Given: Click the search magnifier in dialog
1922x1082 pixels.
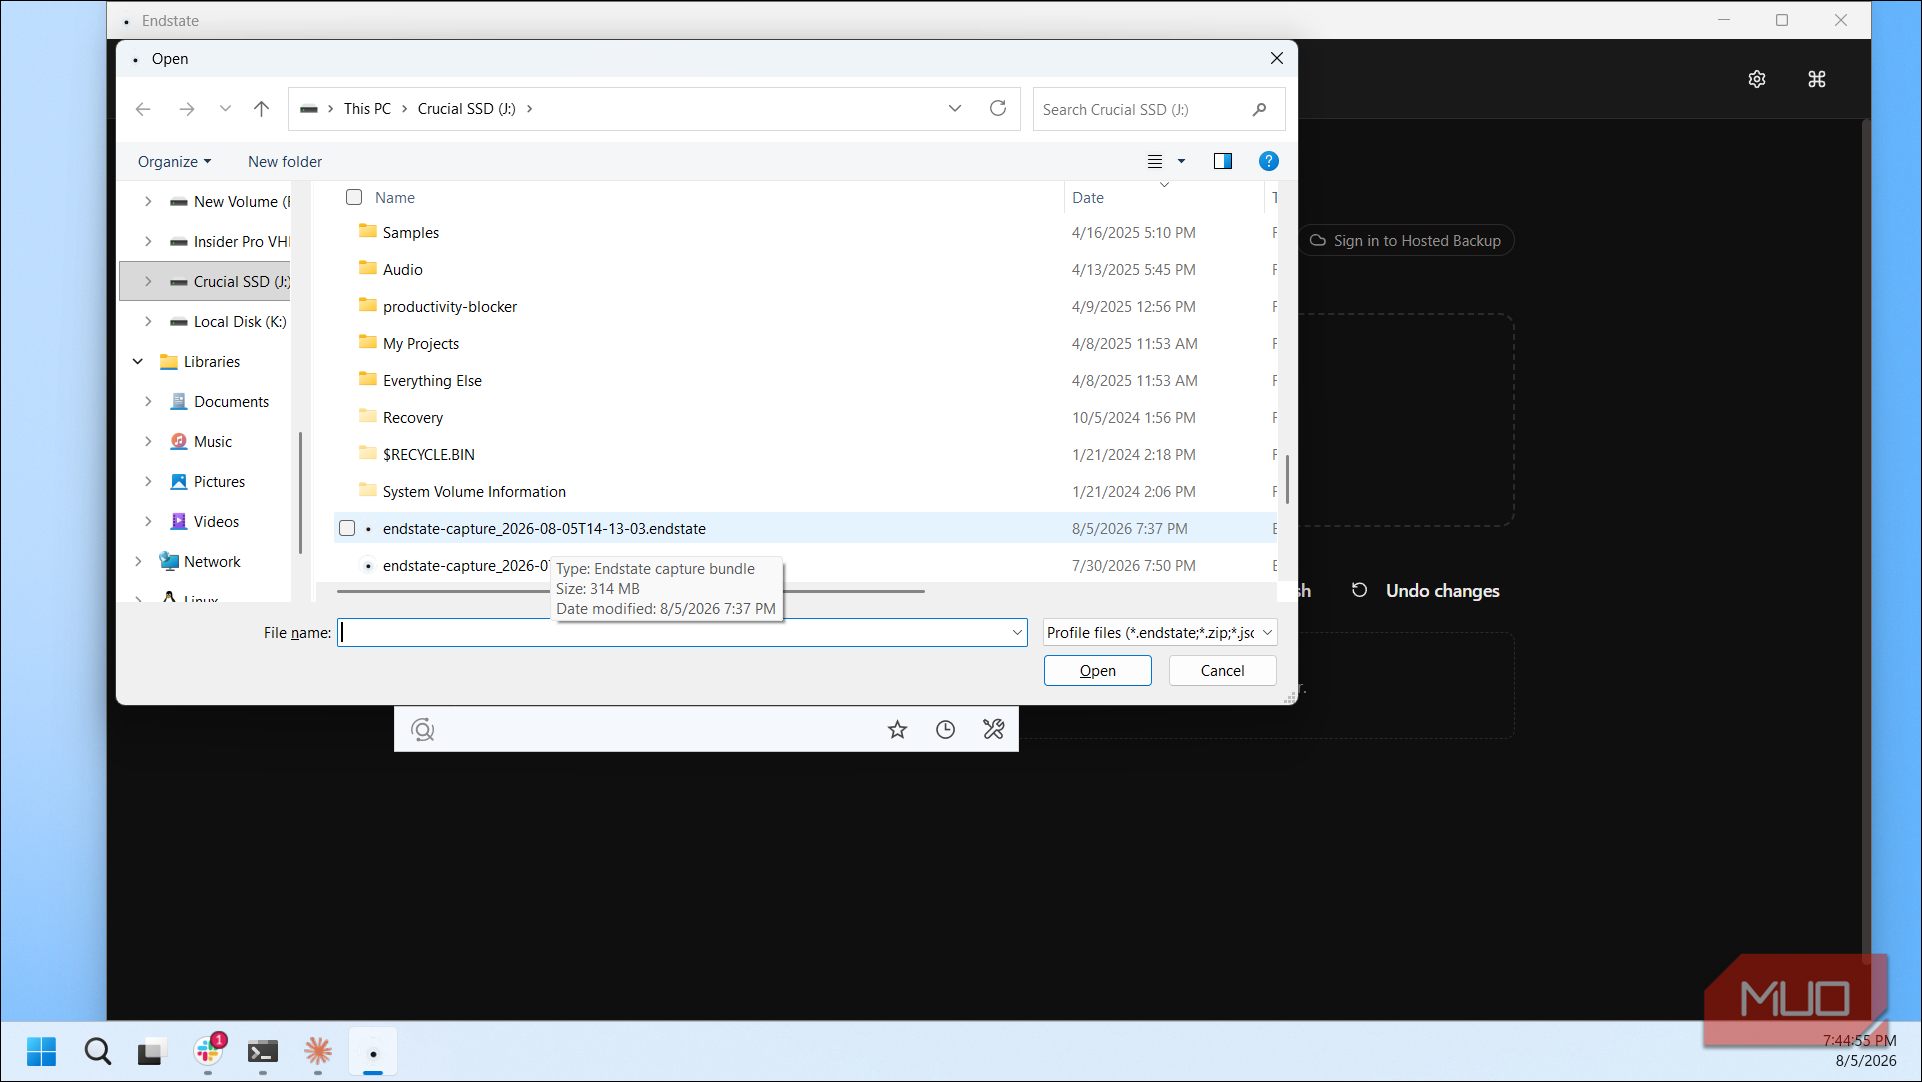Looking at the screenshot, I should [x=1259, y=110].
